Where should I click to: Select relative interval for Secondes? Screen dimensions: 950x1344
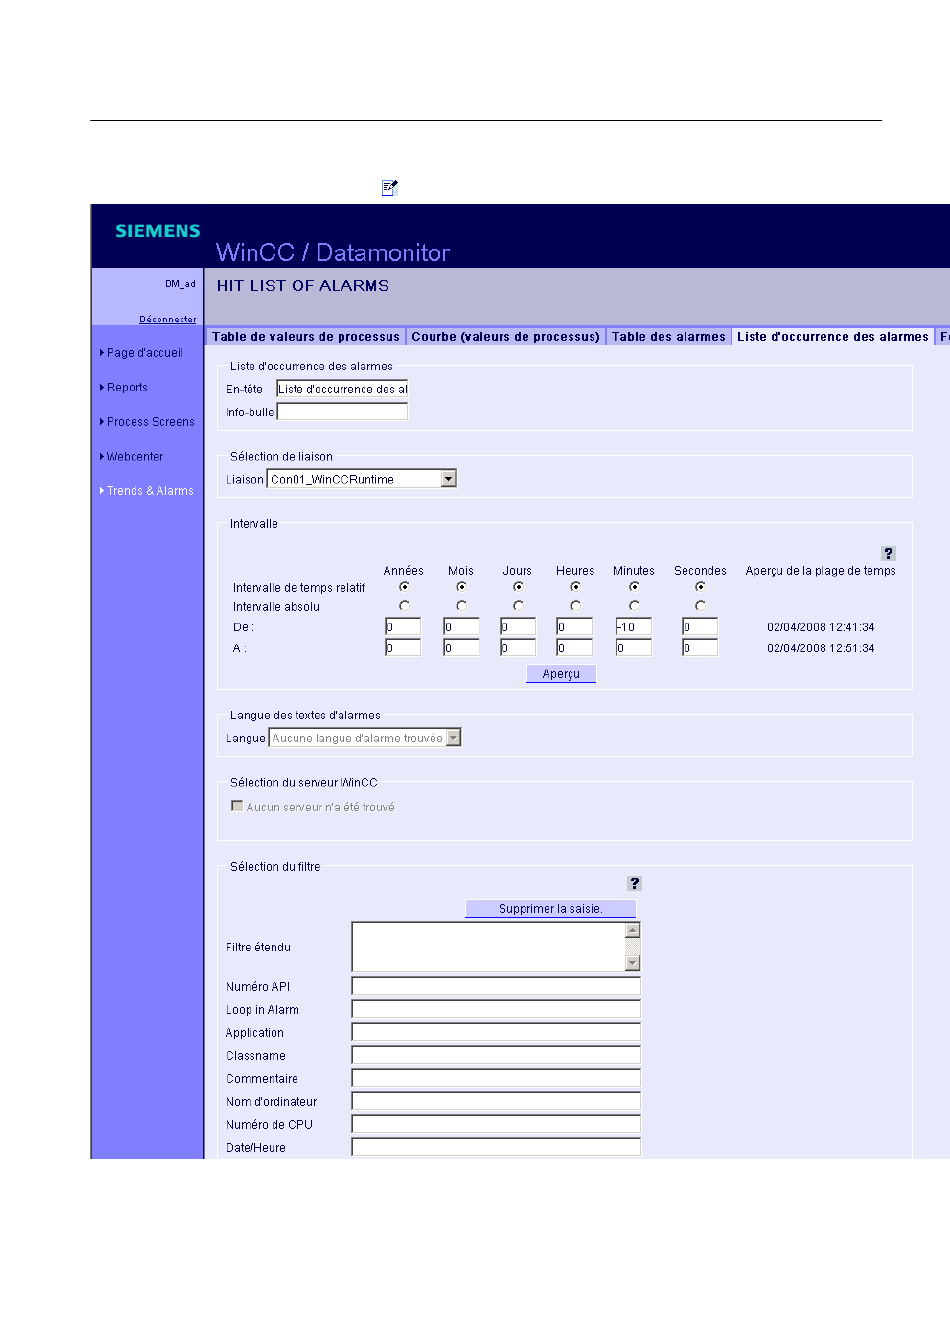(700, 587)
